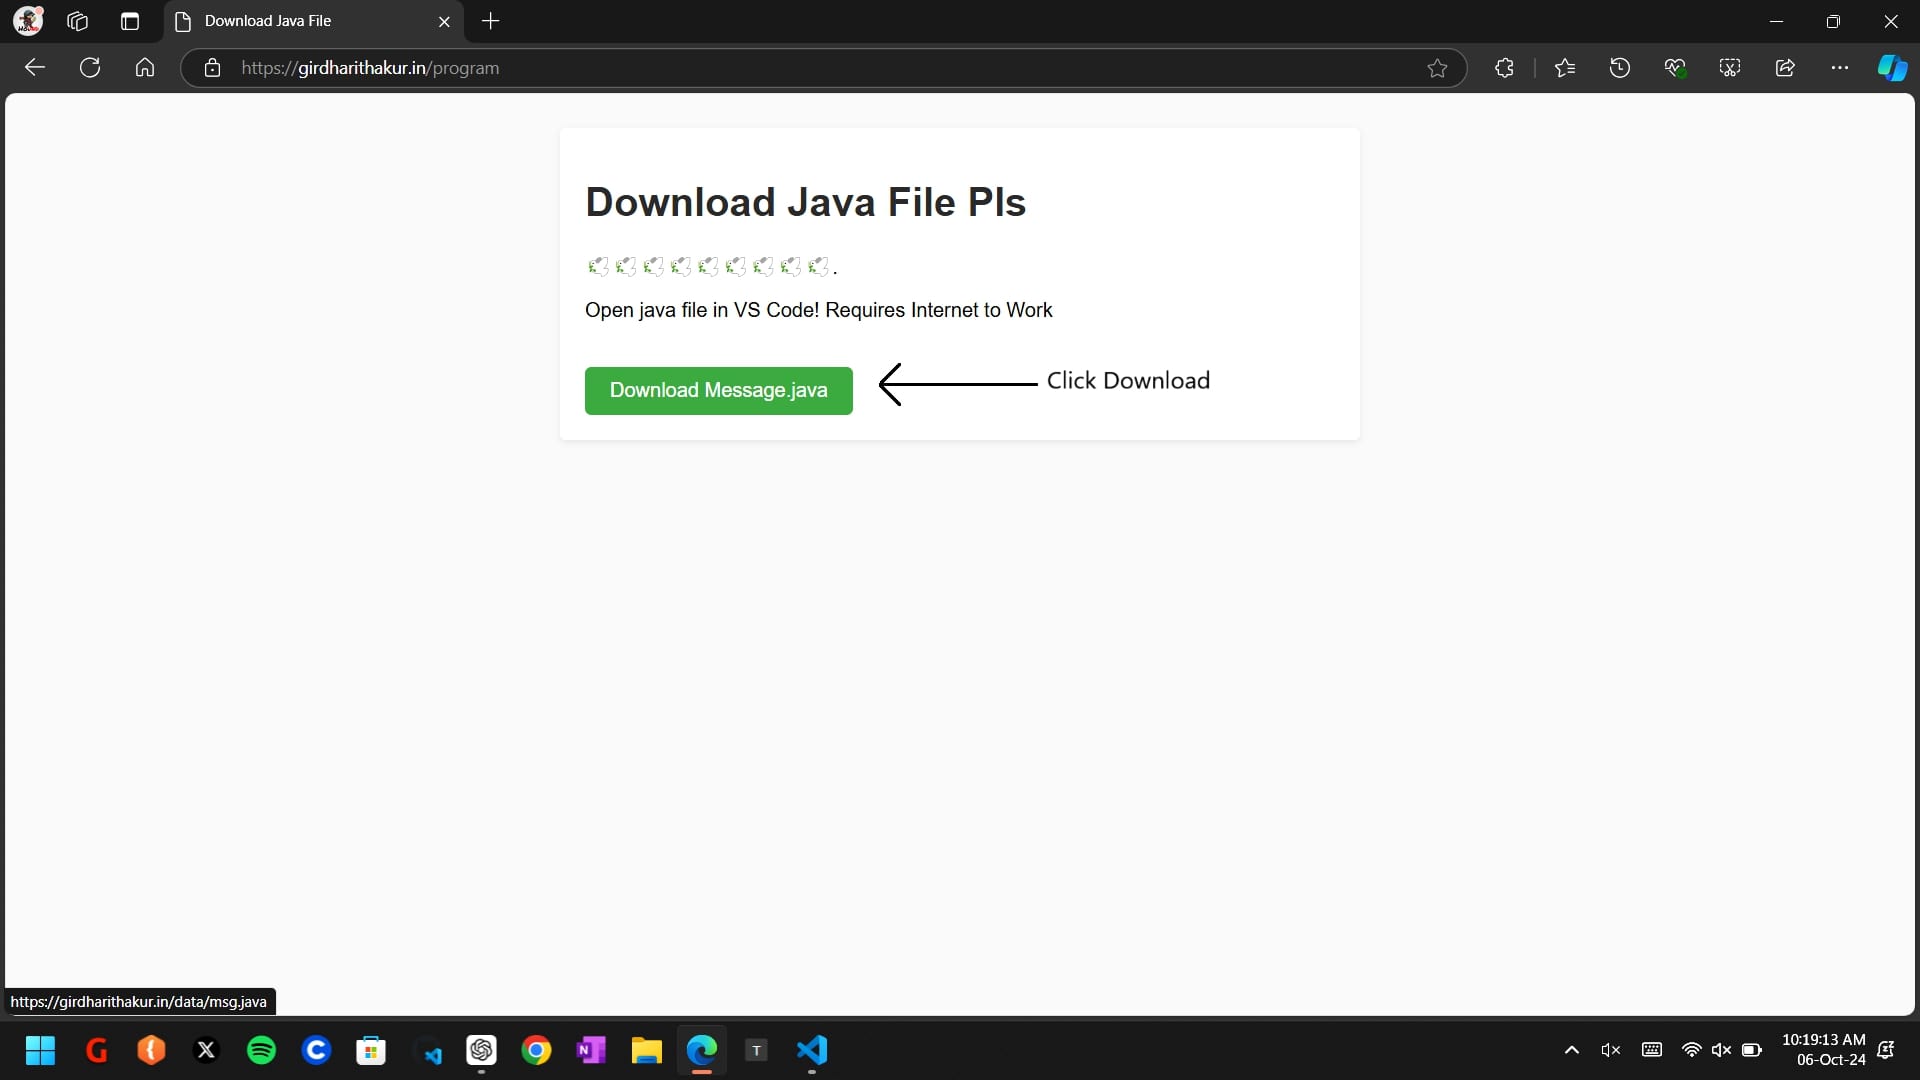
Task: Open the browser History icon
Action: point(1620,68)
